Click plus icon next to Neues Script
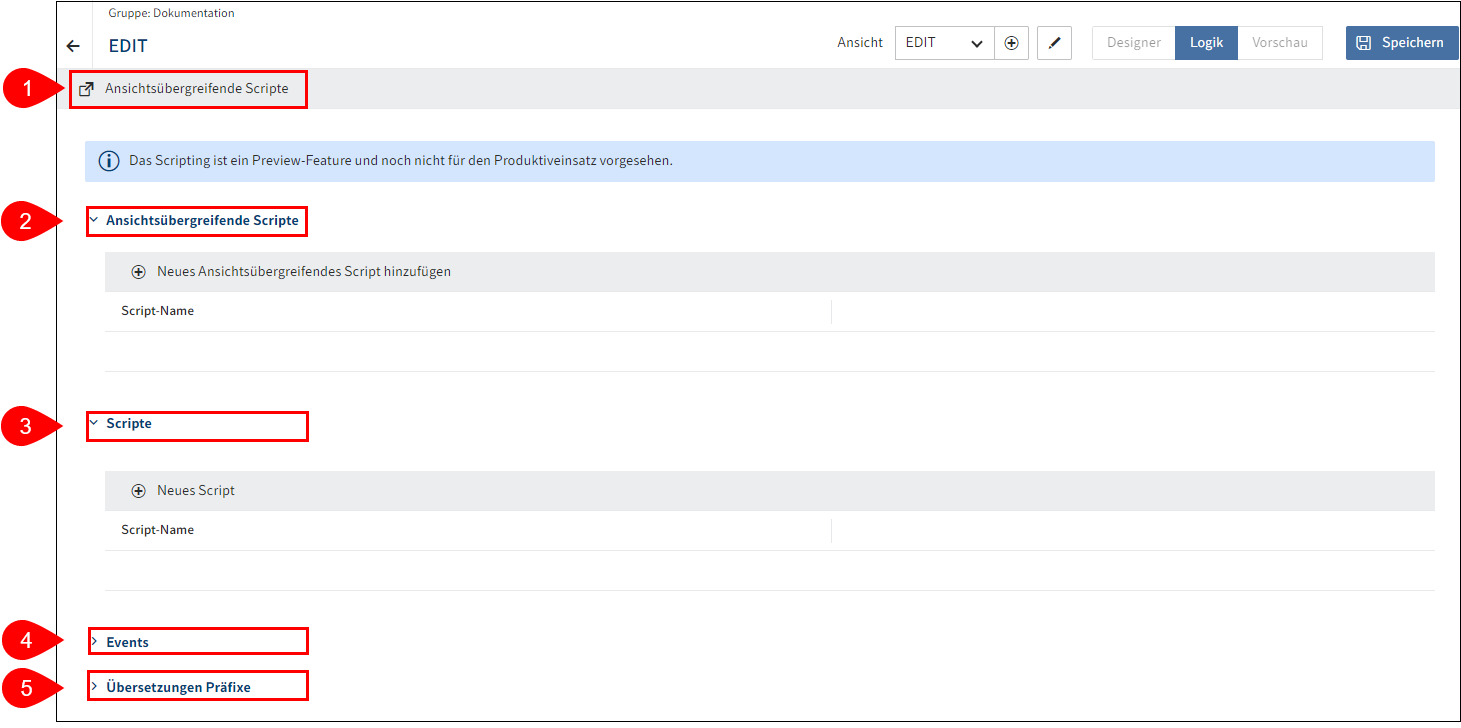 click(x=139, y=491)
